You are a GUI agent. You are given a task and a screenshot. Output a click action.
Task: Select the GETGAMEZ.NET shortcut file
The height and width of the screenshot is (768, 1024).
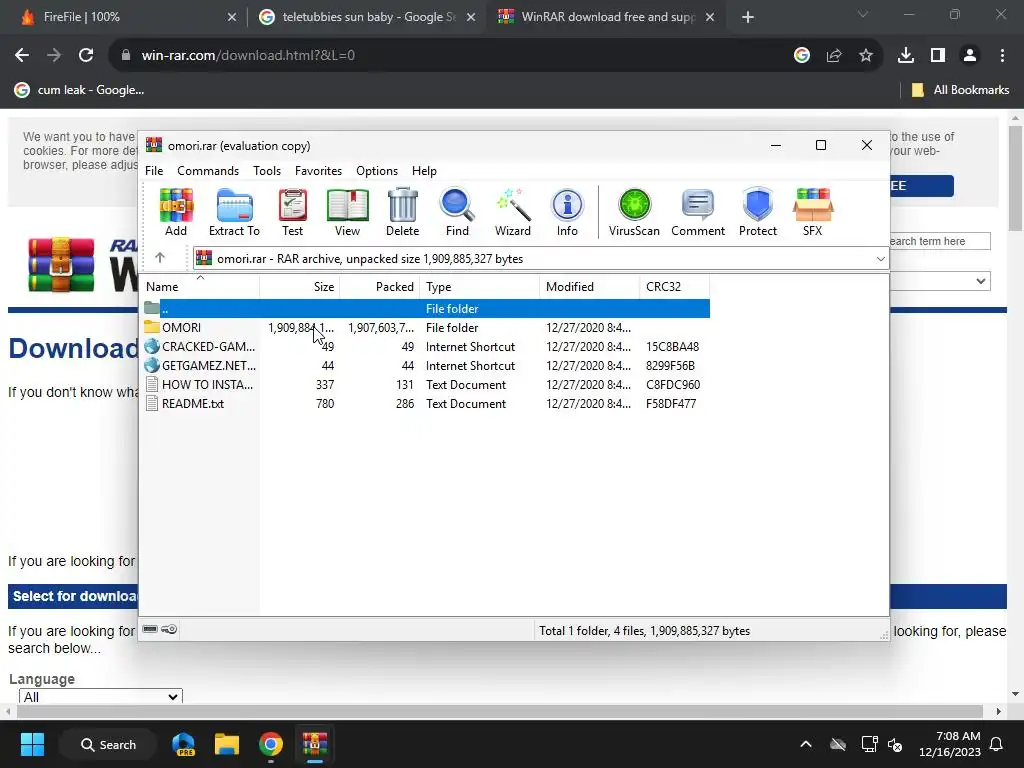[x=425, y=365]
